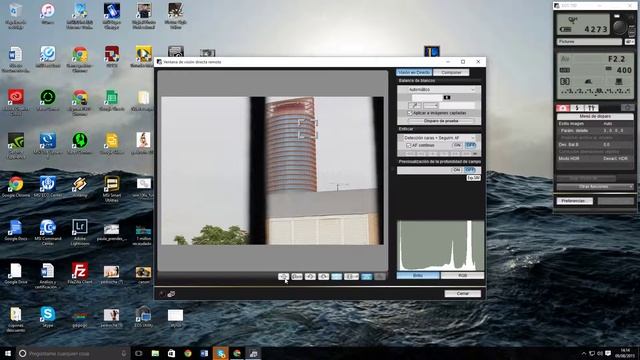Select Parám. detalle row
This screenshot has height=360, width=640.
click(595, 131)
